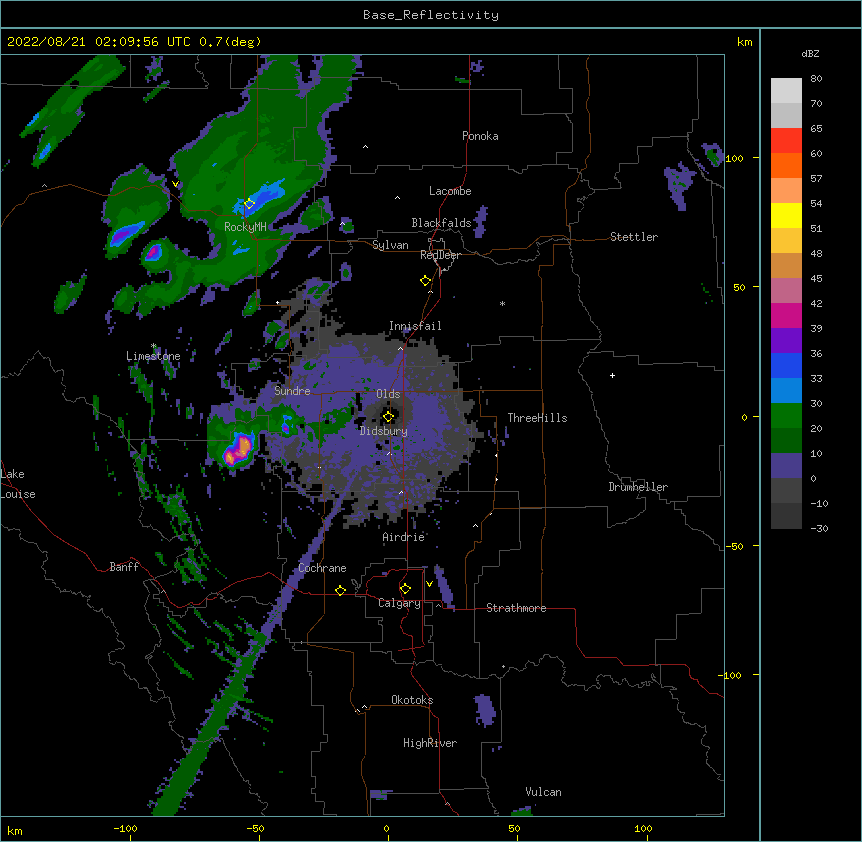The image size is (862, 842).
Task: Select the RedDeer city label
Action: point(440,255)
